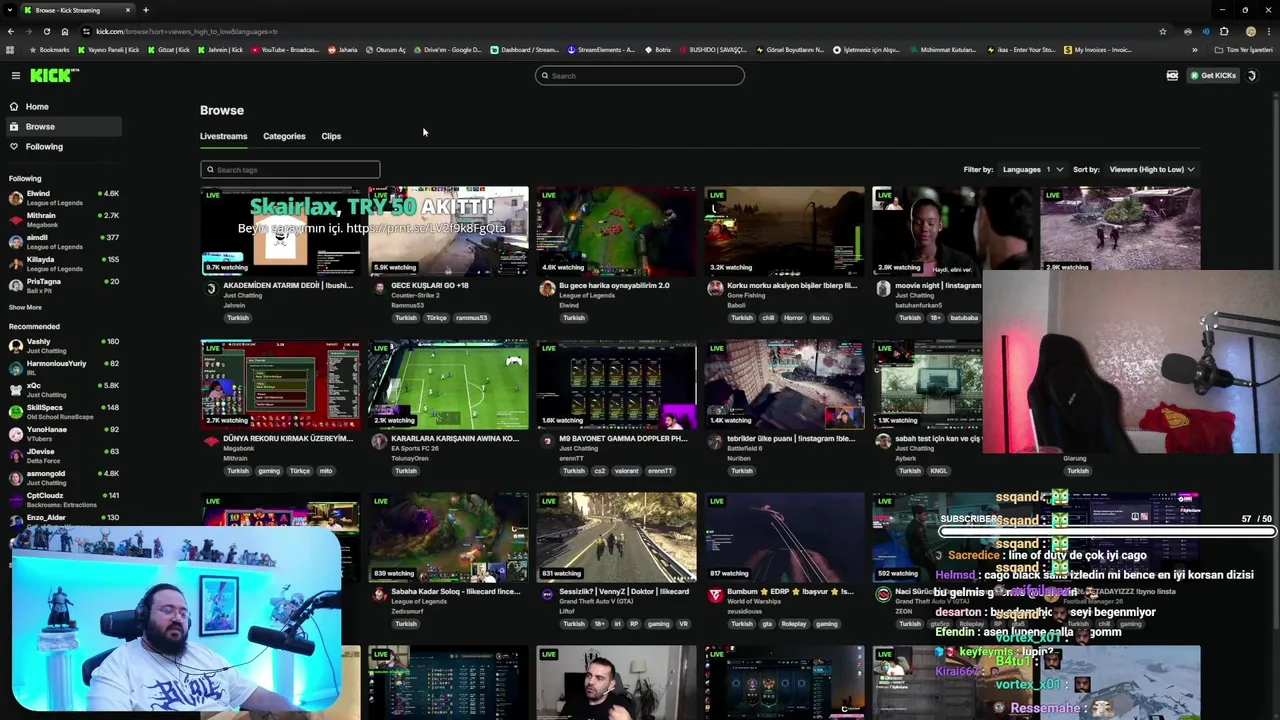
Task: Open tebrikler ülke puanı stream title
Action: click(791, 438)
